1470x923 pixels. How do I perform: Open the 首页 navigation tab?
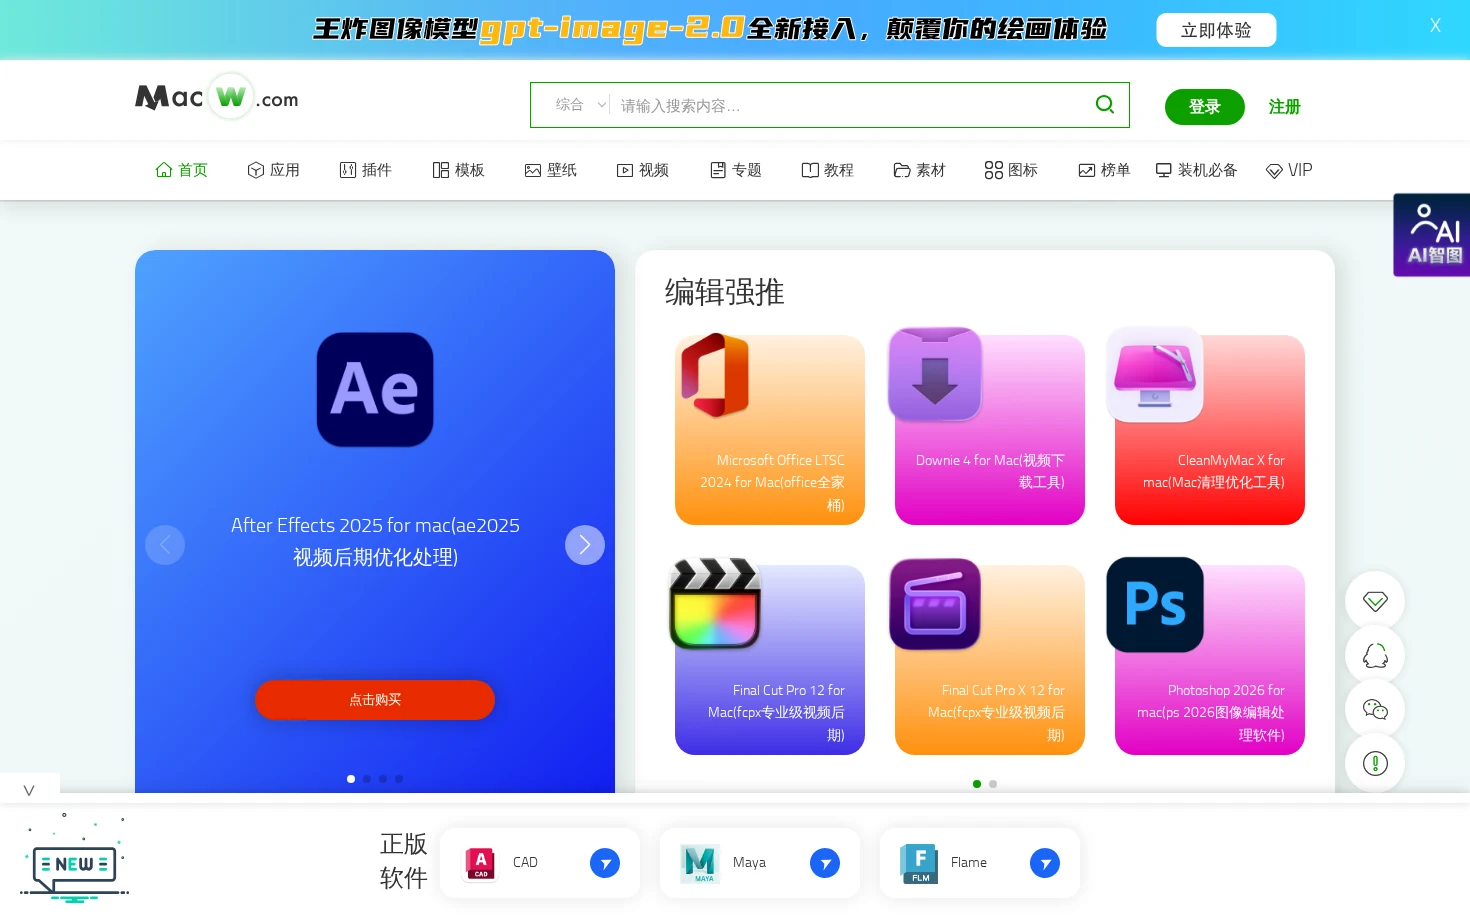(182, 170)
